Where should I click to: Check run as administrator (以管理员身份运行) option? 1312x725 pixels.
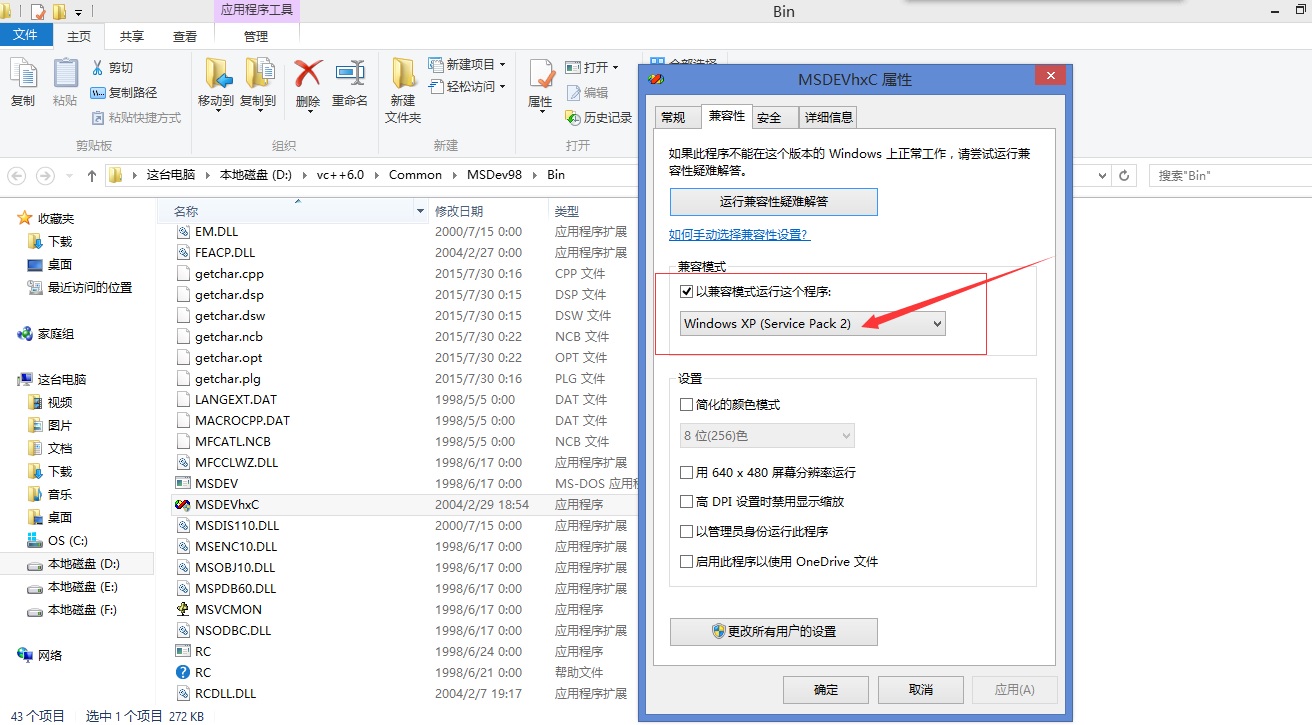click(686, 532)
